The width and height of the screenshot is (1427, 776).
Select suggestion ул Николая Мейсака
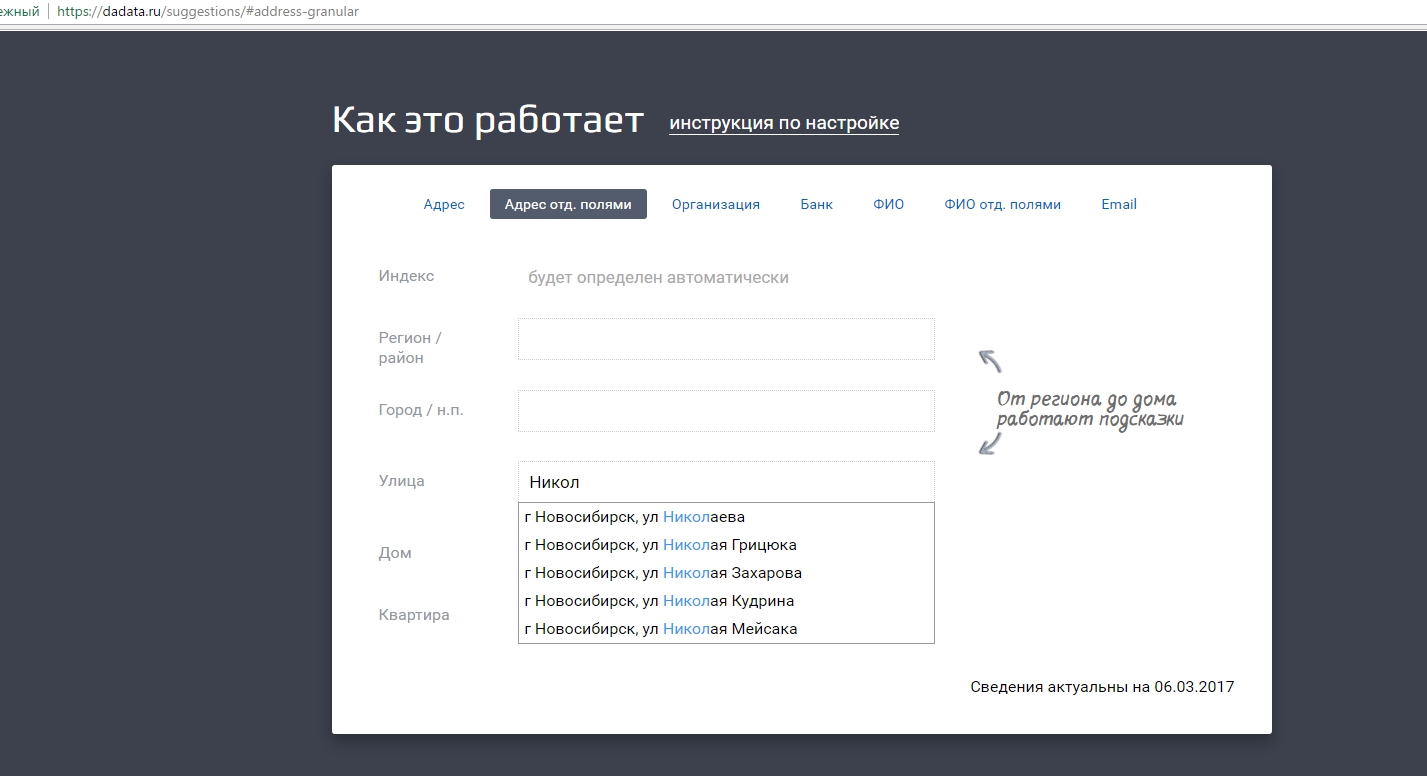[726, 629]
